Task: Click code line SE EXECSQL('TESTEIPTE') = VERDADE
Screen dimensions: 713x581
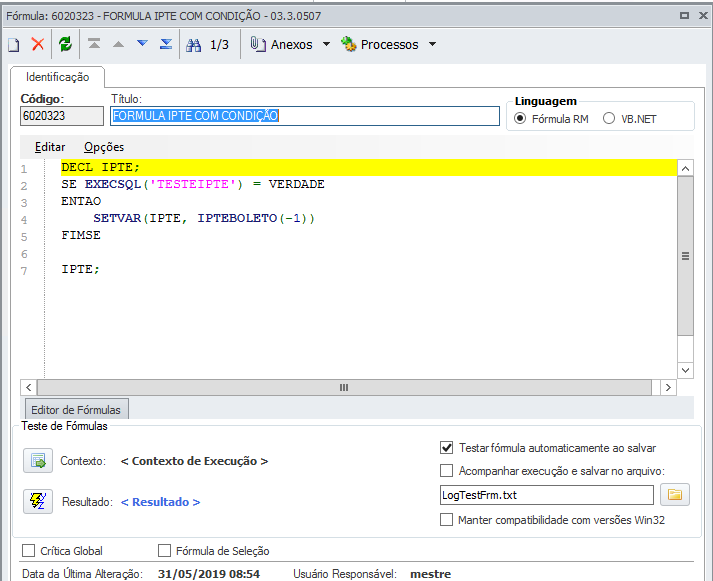Action: coord(193,184)
